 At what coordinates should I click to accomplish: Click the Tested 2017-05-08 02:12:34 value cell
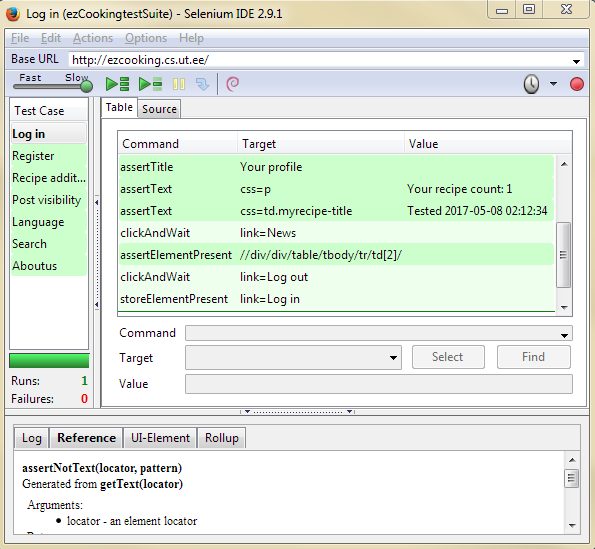tap(477, 211)
